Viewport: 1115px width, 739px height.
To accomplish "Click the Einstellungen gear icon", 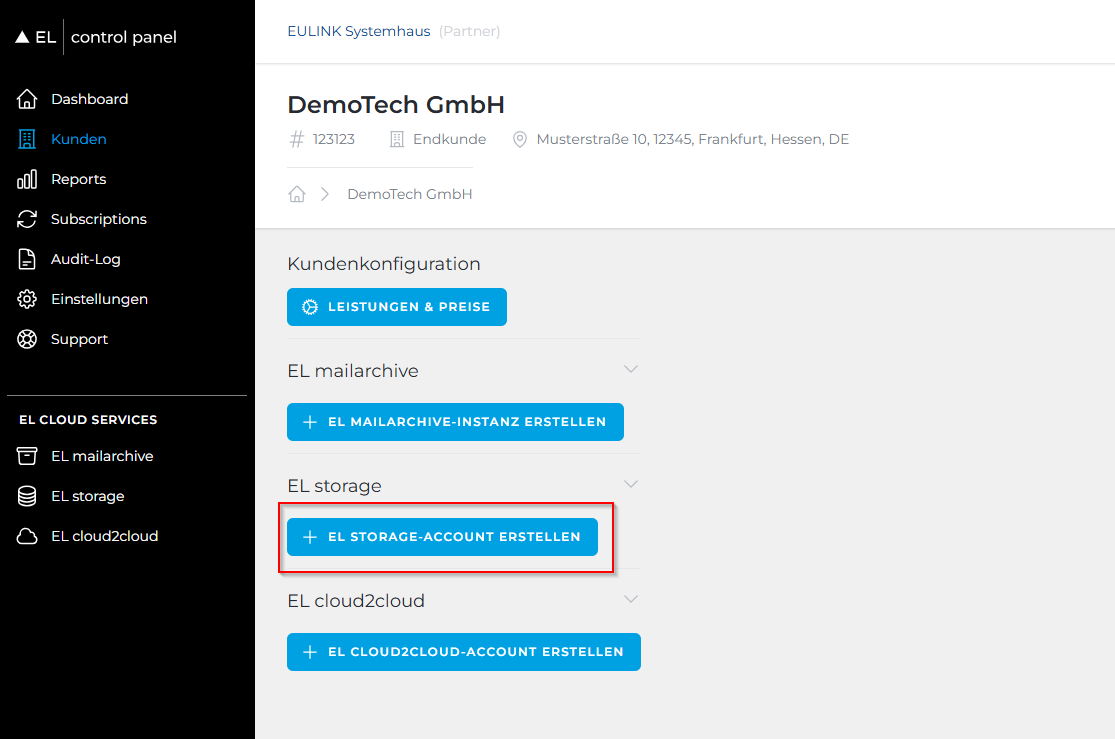I will [x=27, y=299].
